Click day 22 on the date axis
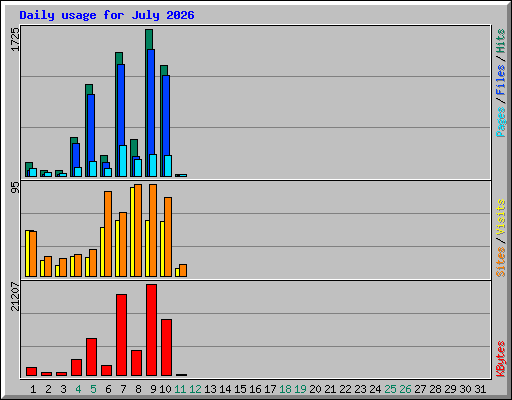This screenshot has width=512, height=400. click(x=345, y=389)
